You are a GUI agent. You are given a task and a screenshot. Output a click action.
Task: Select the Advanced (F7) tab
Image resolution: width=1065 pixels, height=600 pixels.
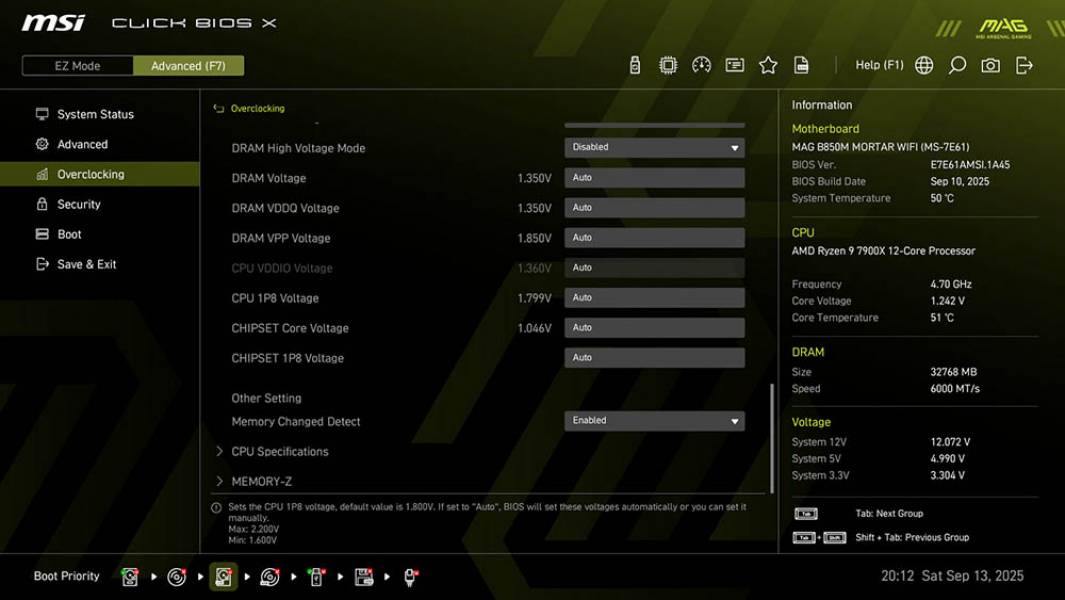[x=189, y=65]
